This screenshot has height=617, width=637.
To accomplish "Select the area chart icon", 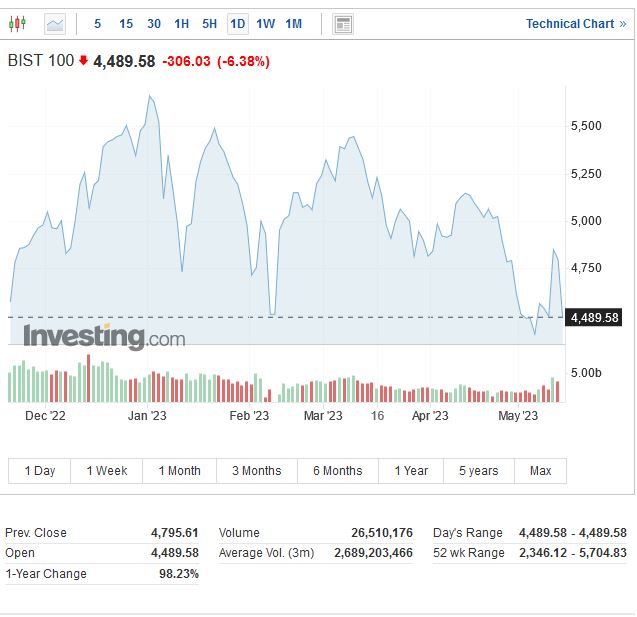I will coord(54,23).
